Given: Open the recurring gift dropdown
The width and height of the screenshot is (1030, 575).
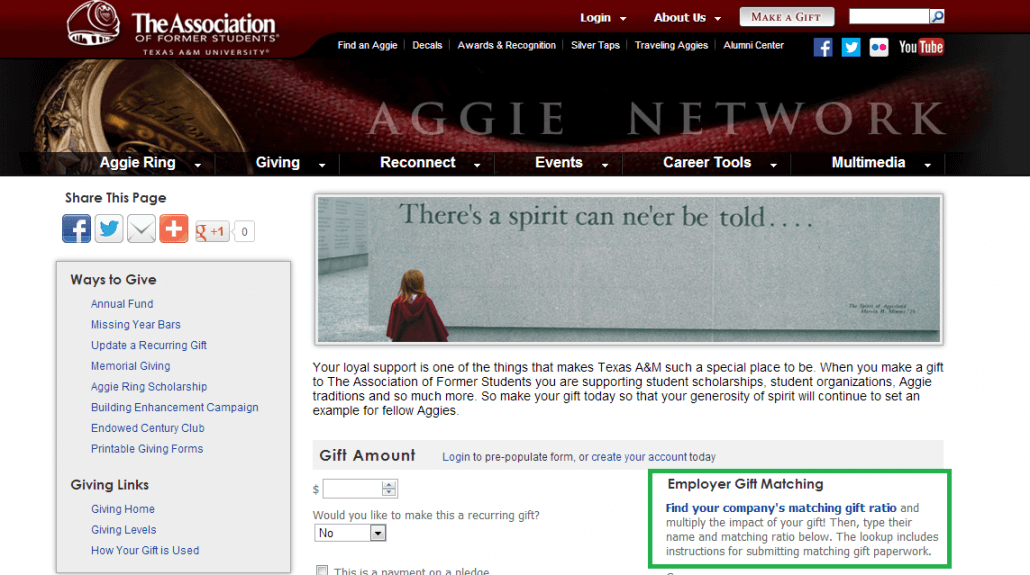Looking at the screenshot, I should click(350, 534).
